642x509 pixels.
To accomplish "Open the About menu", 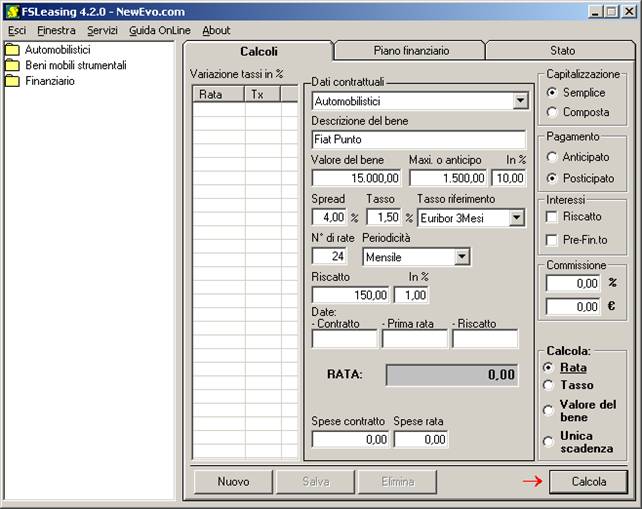I will [216, 31].
